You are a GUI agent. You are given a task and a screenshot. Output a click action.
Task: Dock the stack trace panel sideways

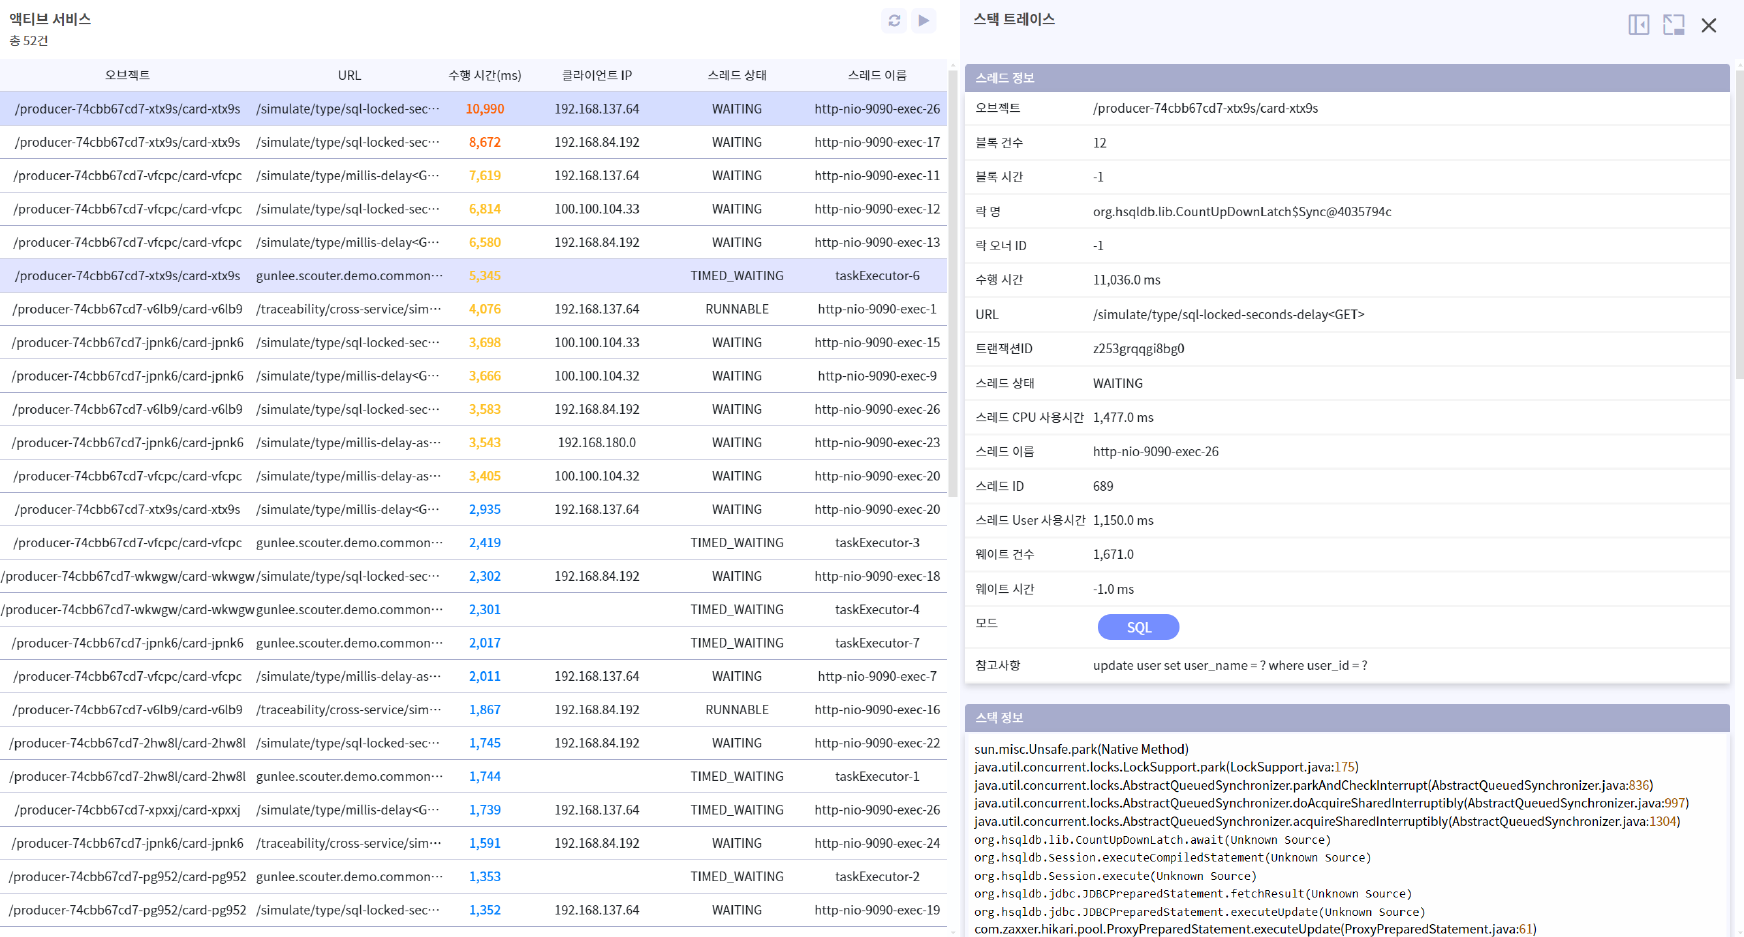click(1638, 25)
